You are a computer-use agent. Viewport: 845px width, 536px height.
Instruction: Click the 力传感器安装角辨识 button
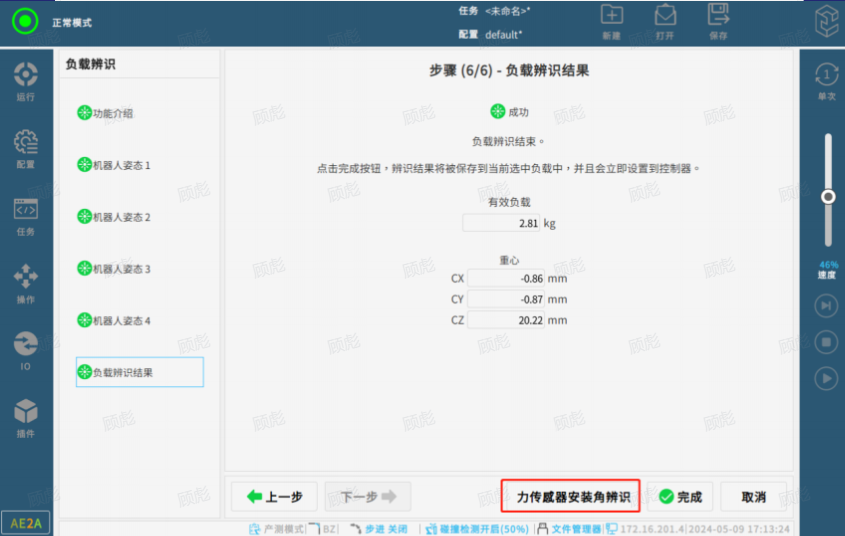point(573,497)
